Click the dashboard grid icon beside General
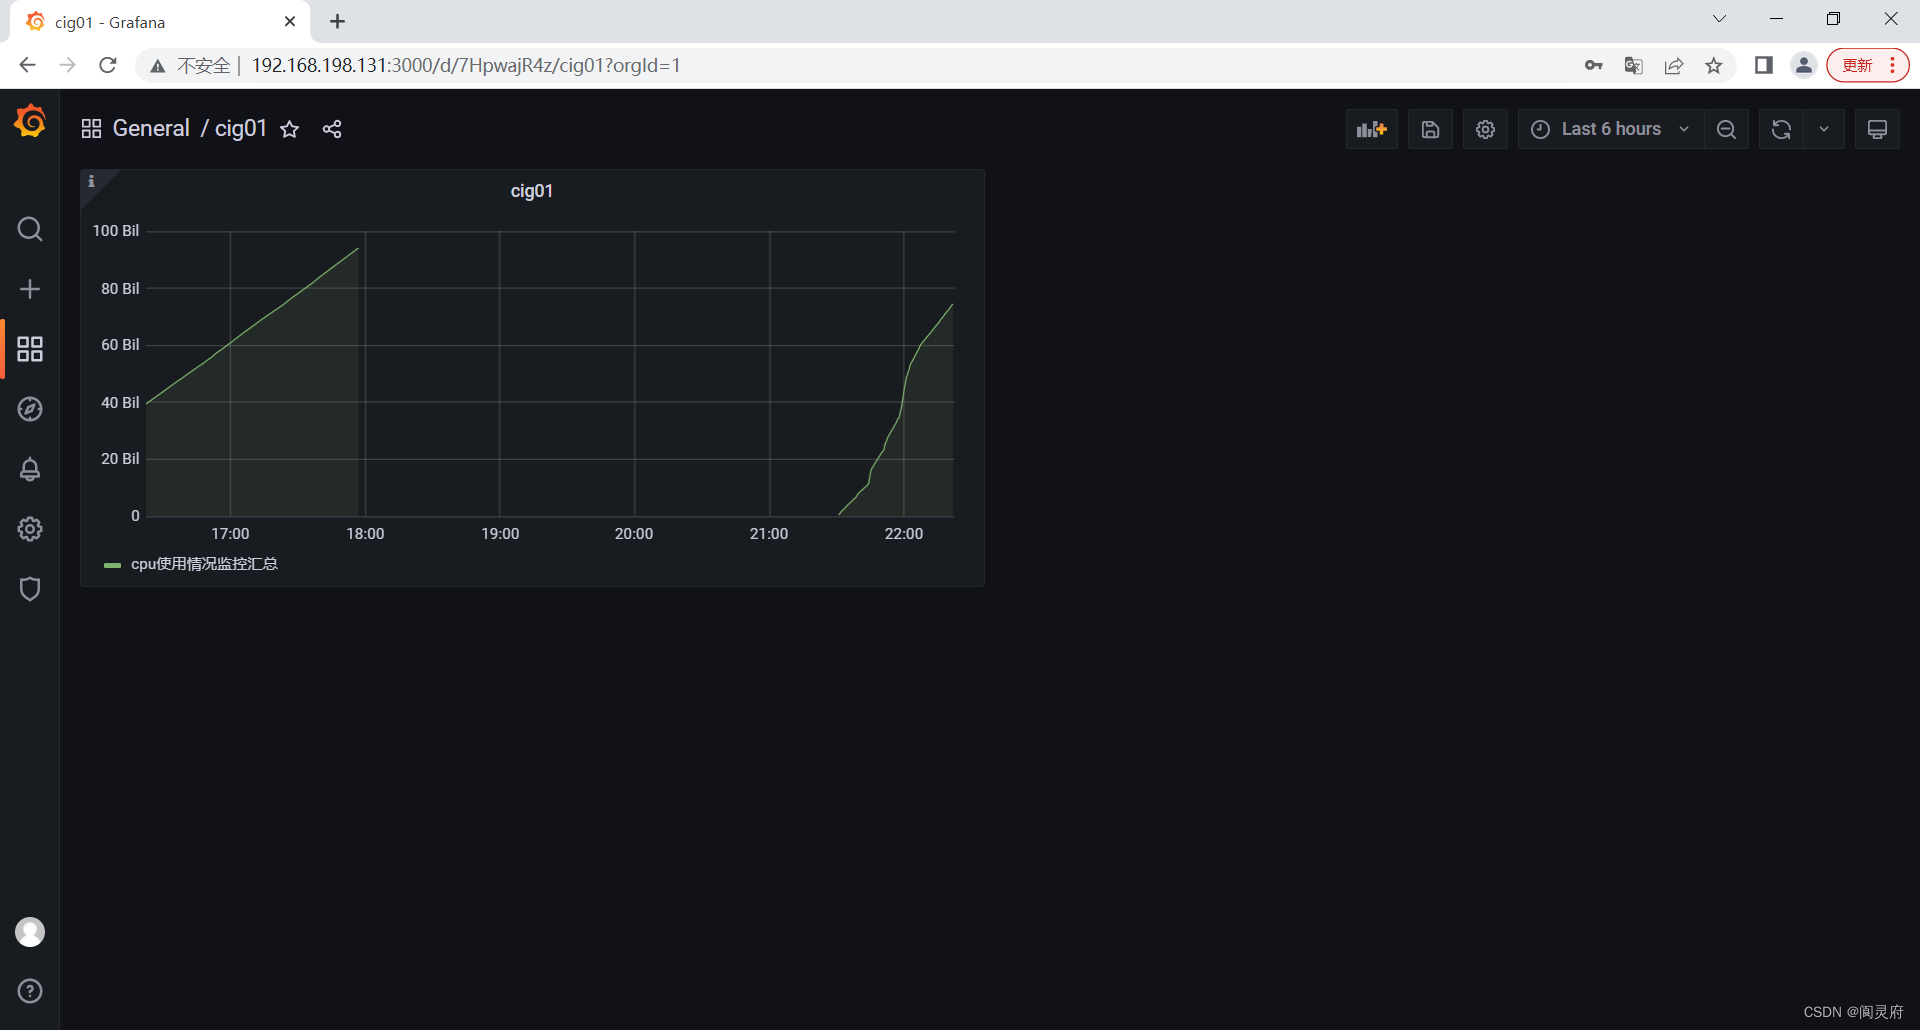 (x=91, y=129)
